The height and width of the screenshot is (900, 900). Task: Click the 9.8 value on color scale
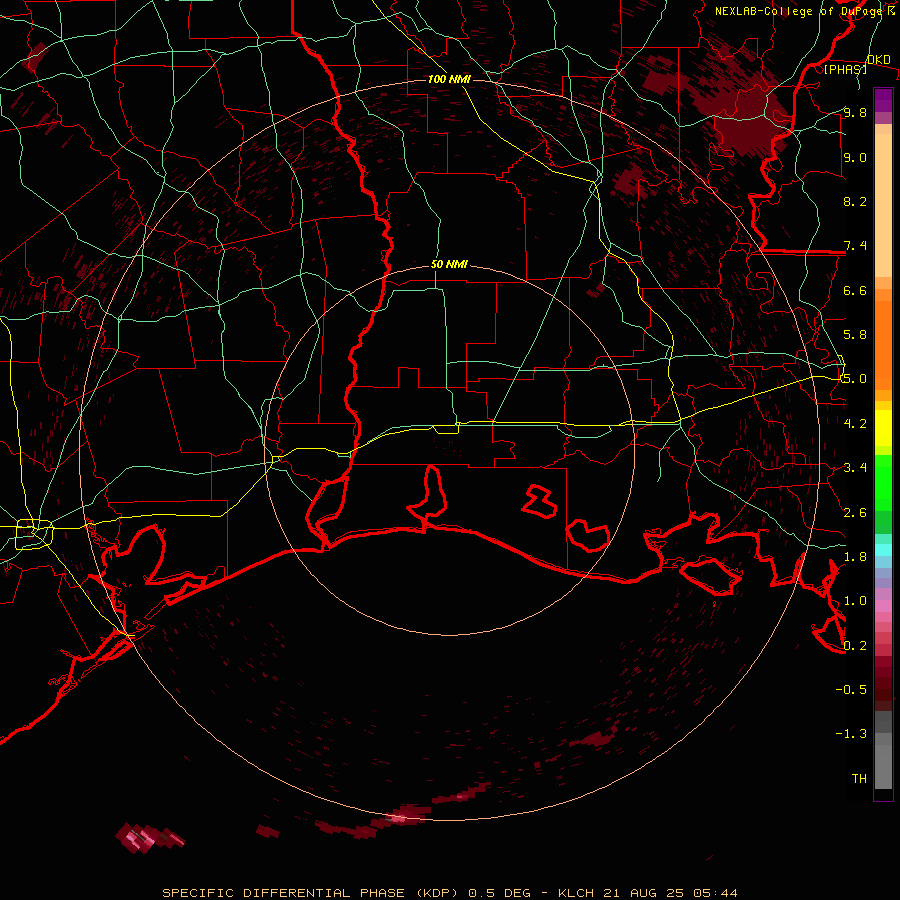[855, 113]
